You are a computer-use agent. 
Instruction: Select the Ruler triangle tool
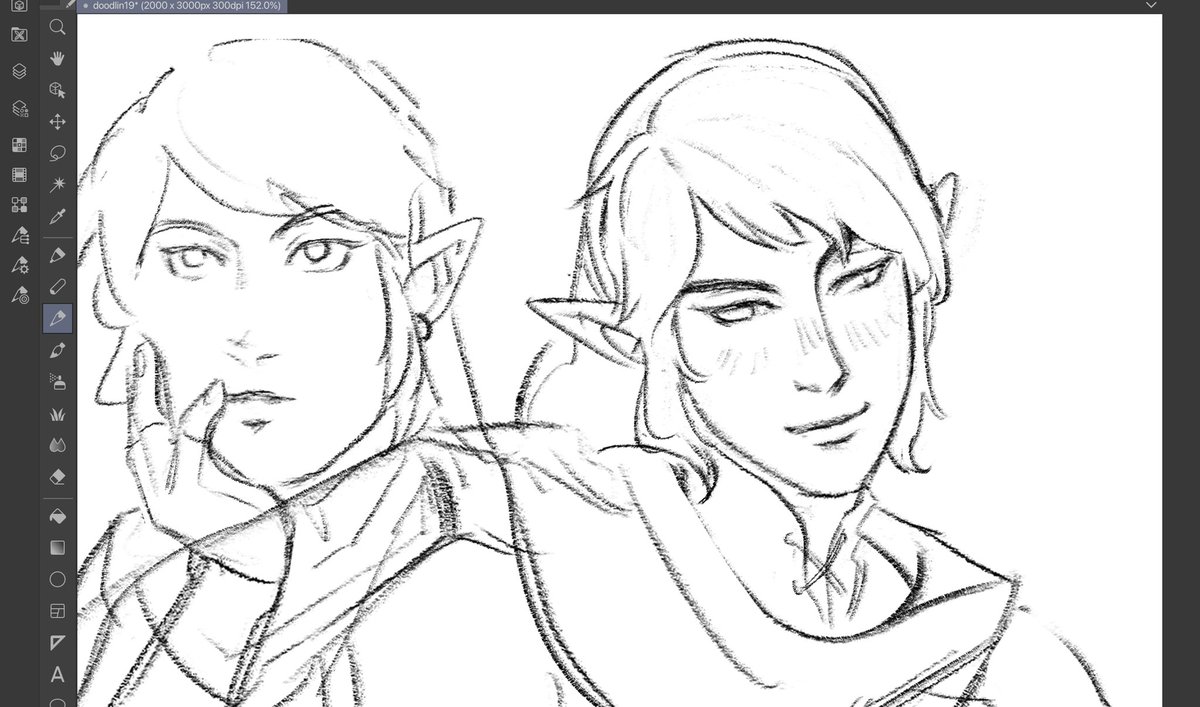pos(57,642)
